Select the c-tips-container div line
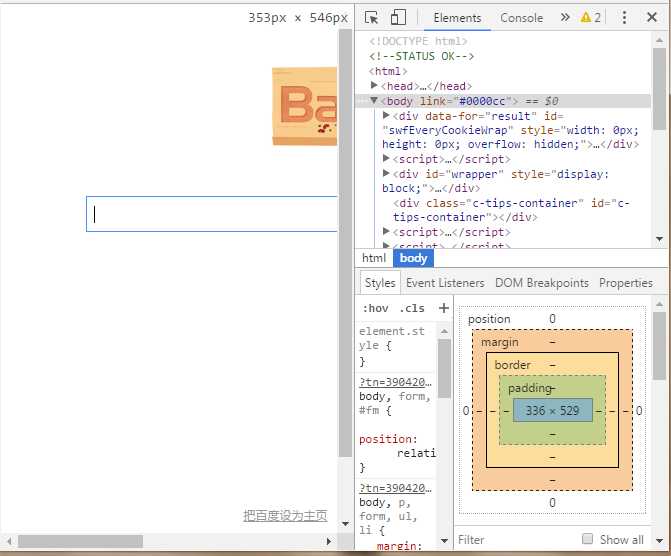671x556 pixels. coord(511,210)
